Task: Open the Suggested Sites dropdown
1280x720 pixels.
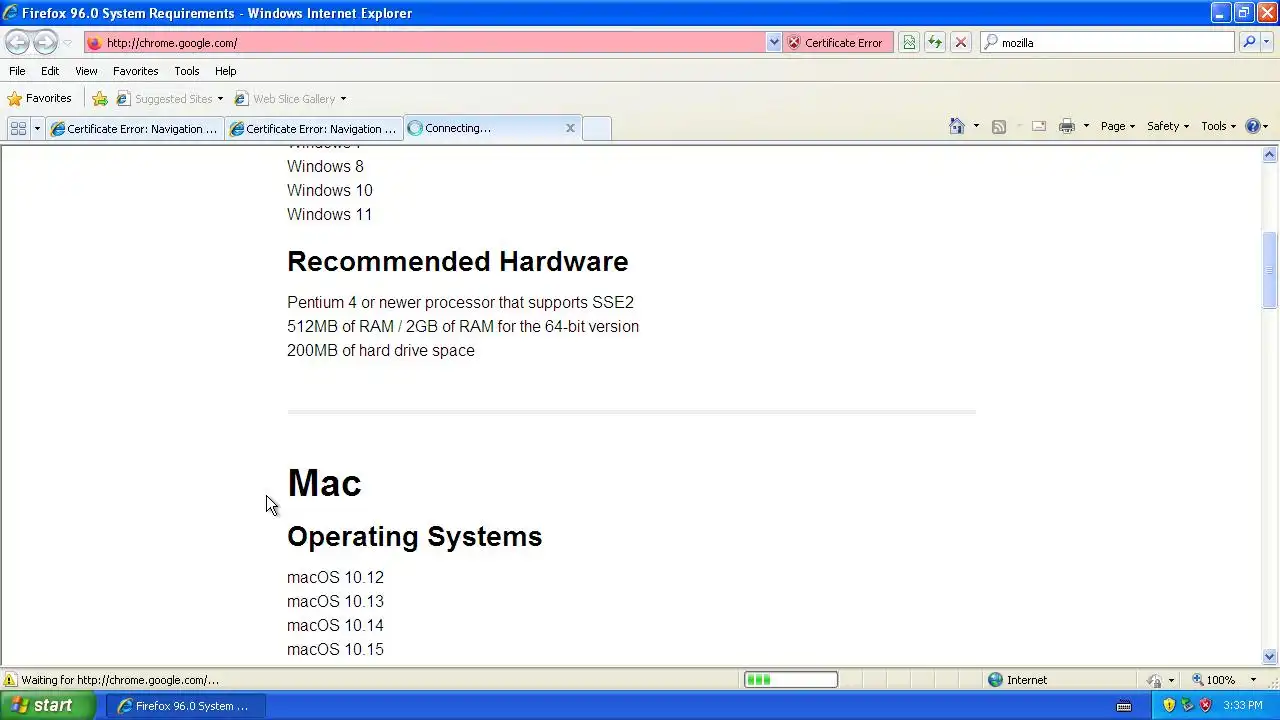Action: click(x=170, y=99)
